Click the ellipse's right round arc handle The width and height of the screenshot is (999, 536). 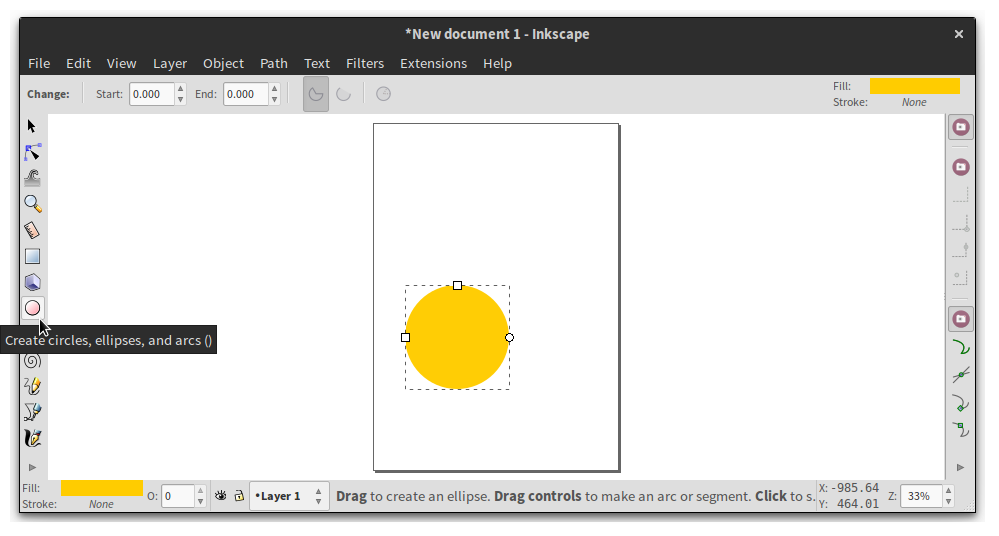[x=509, y=338]
